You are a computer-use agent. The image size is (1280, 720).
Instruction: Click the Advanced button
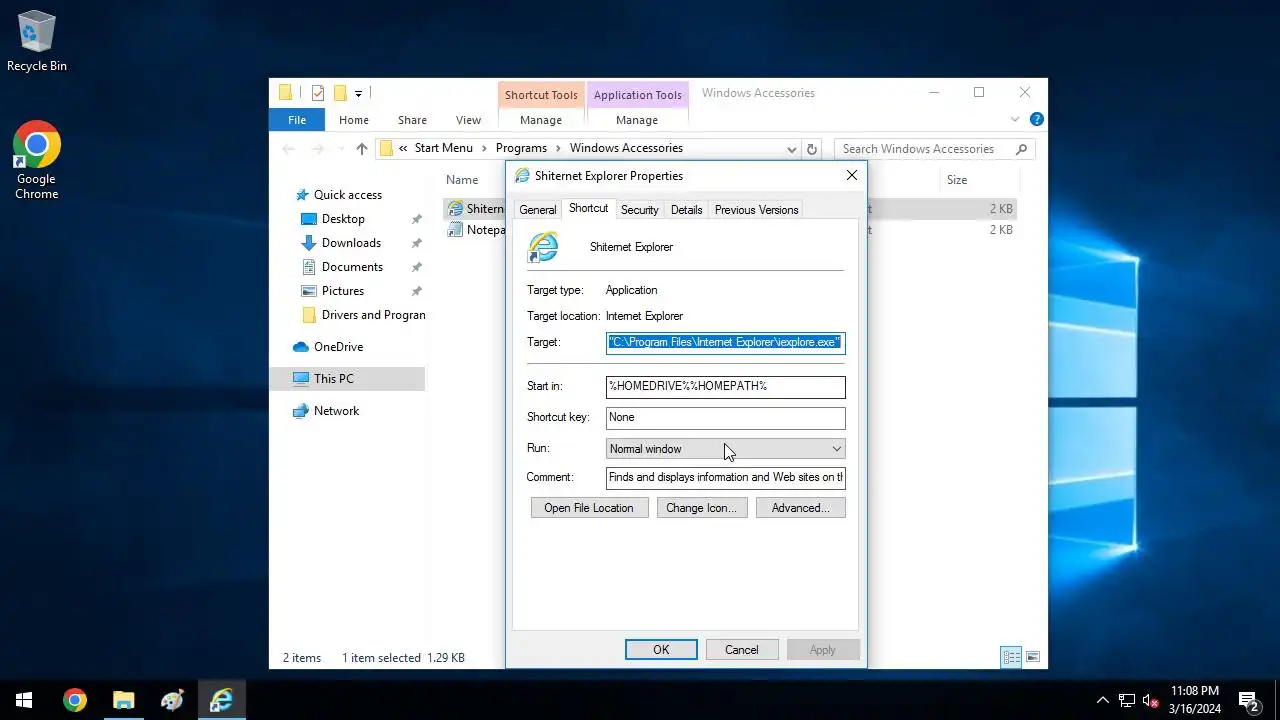(800, 508)
